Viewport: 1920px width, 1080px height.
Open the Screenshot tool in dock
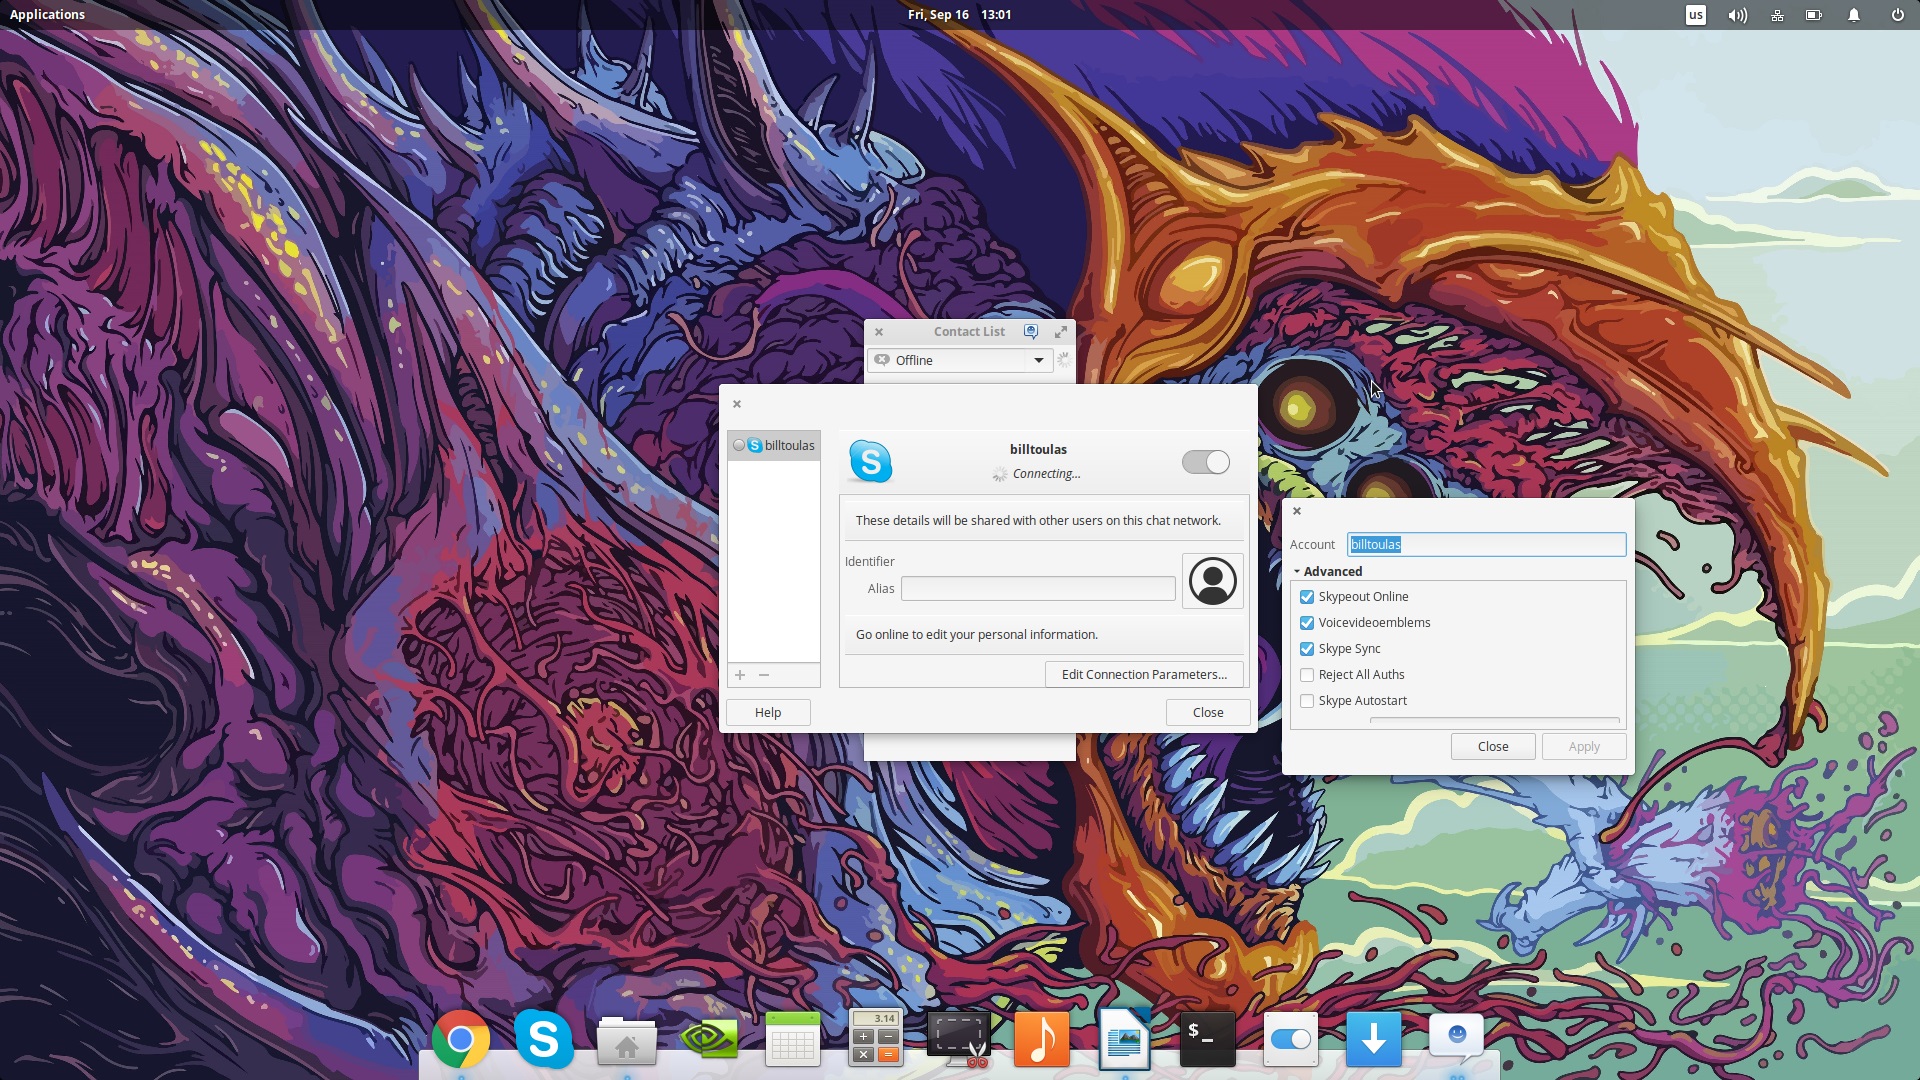click(958, 1039)
